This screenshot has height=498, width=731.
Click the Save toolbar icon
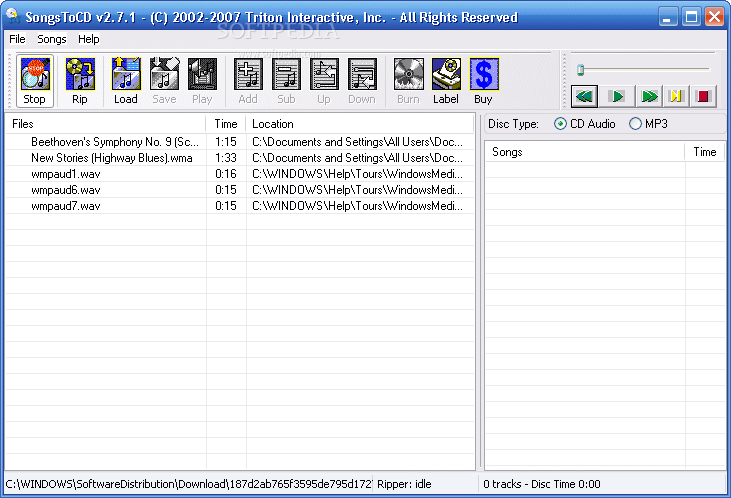tap(164, 81)
